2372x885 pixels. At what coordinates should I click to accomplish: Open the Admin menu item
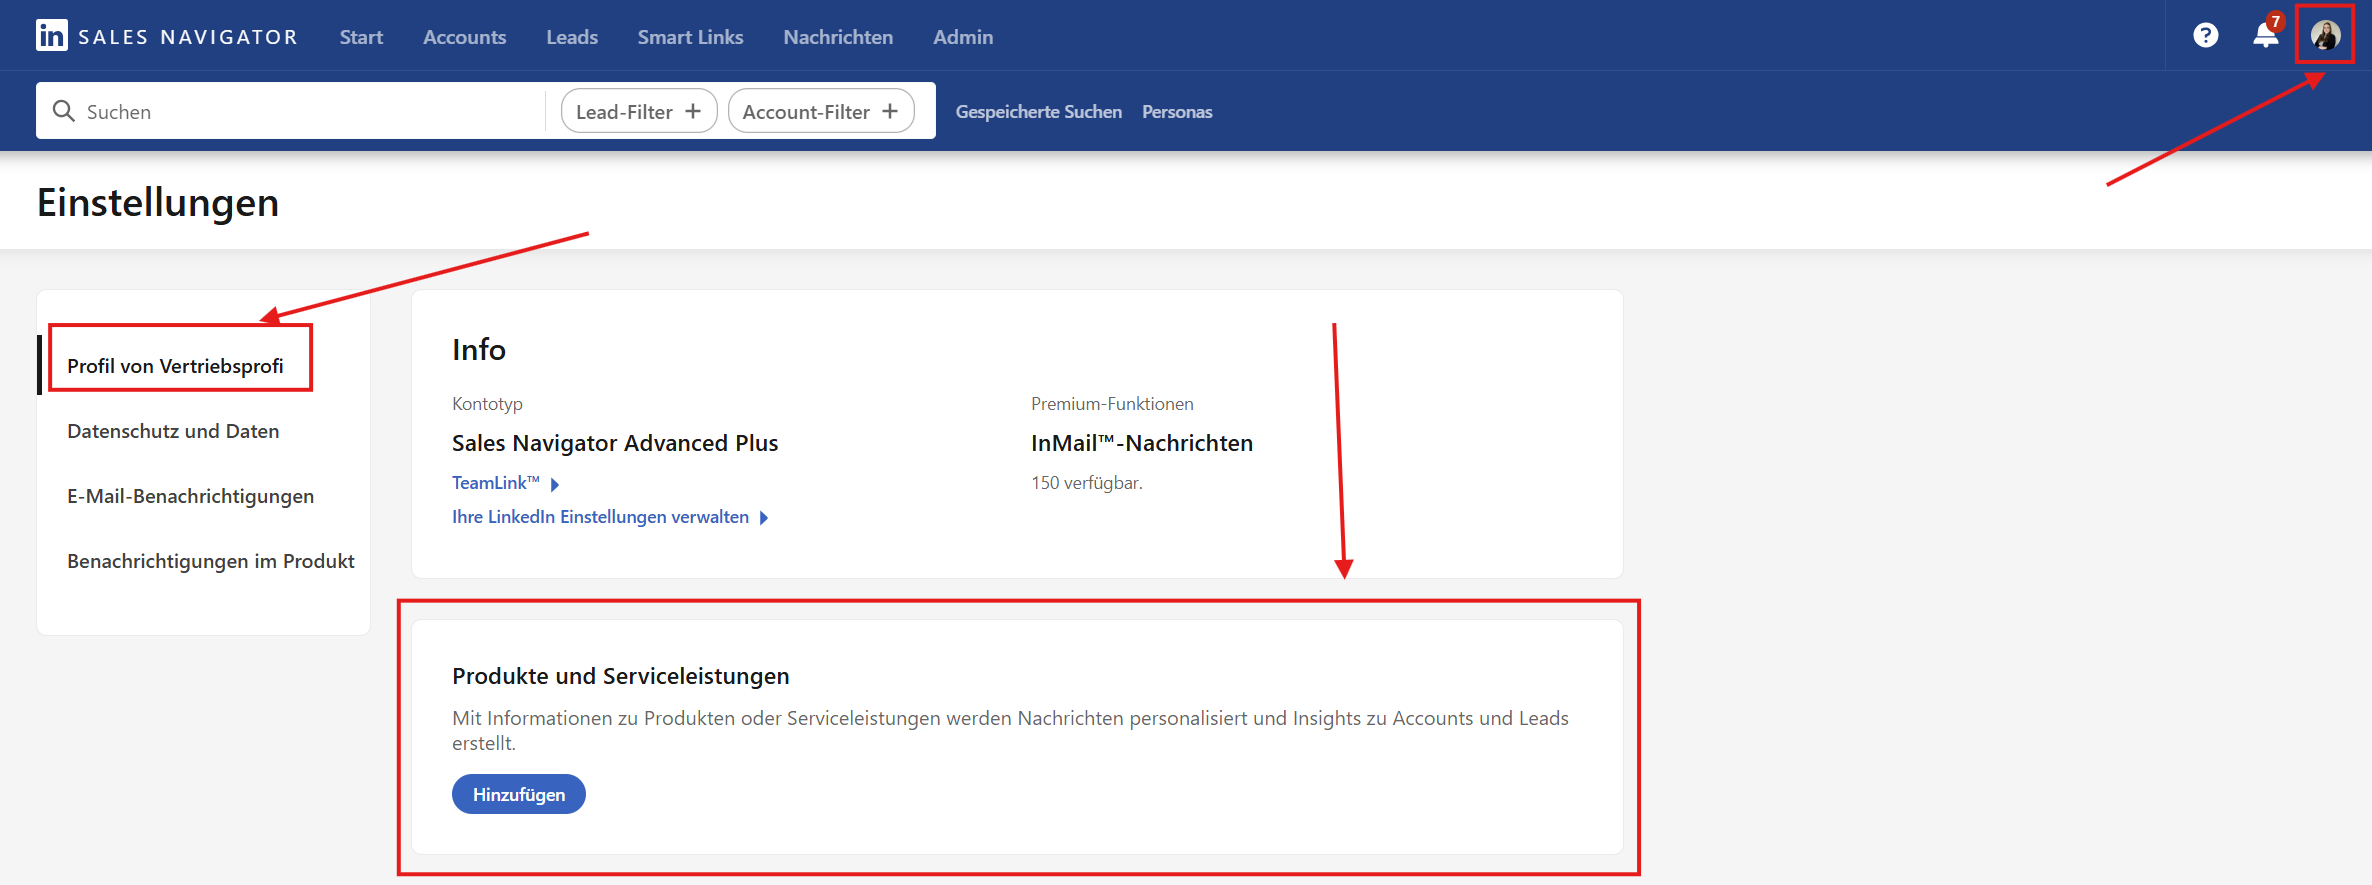coord(963,37)
